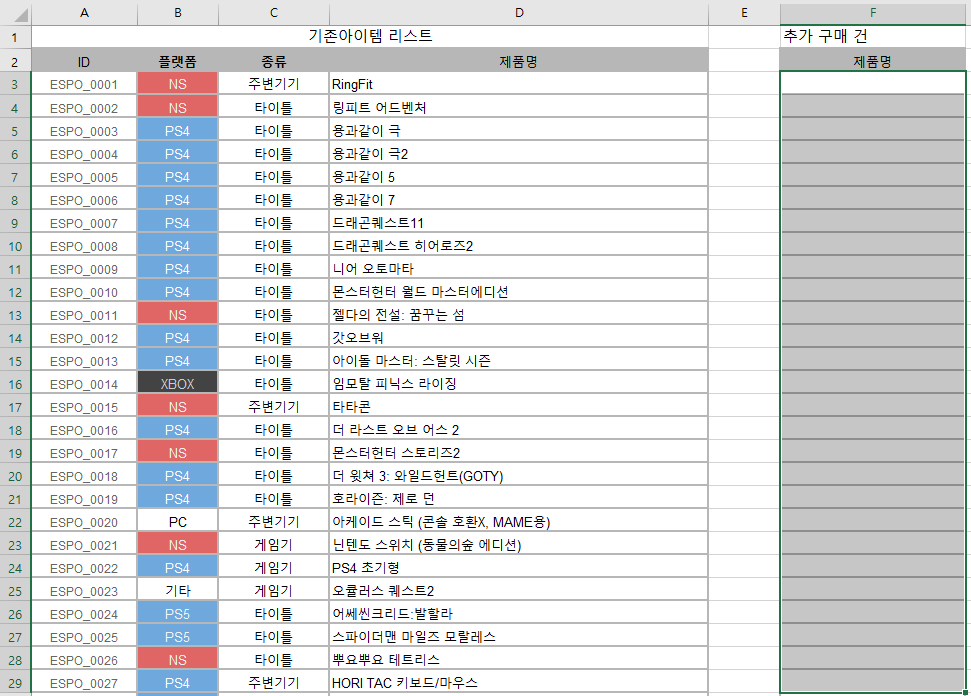This screenshot has height=696, width=971.
Task: Click the '플랫폼' header cell
Action: pos(178,61)
